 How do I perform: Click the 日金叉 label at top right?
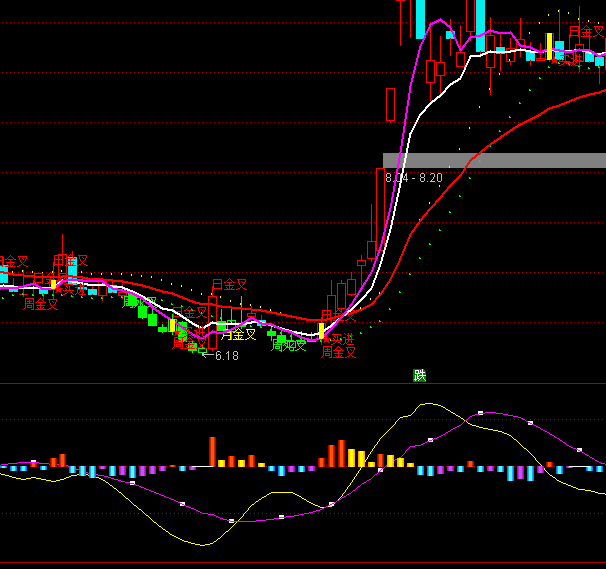pos(586,32)
